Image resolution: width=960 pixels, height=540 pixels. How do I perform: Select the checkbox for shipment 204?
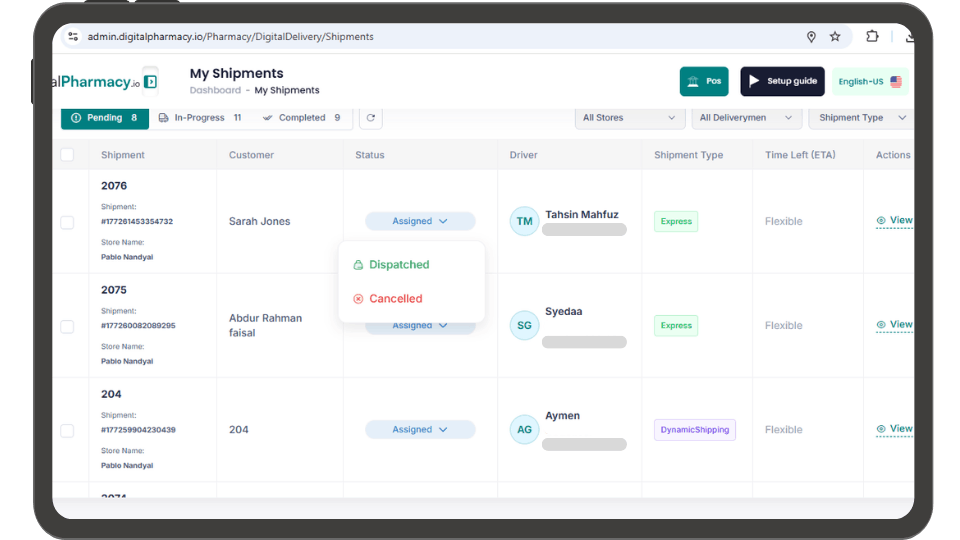(x=67, y=430)
